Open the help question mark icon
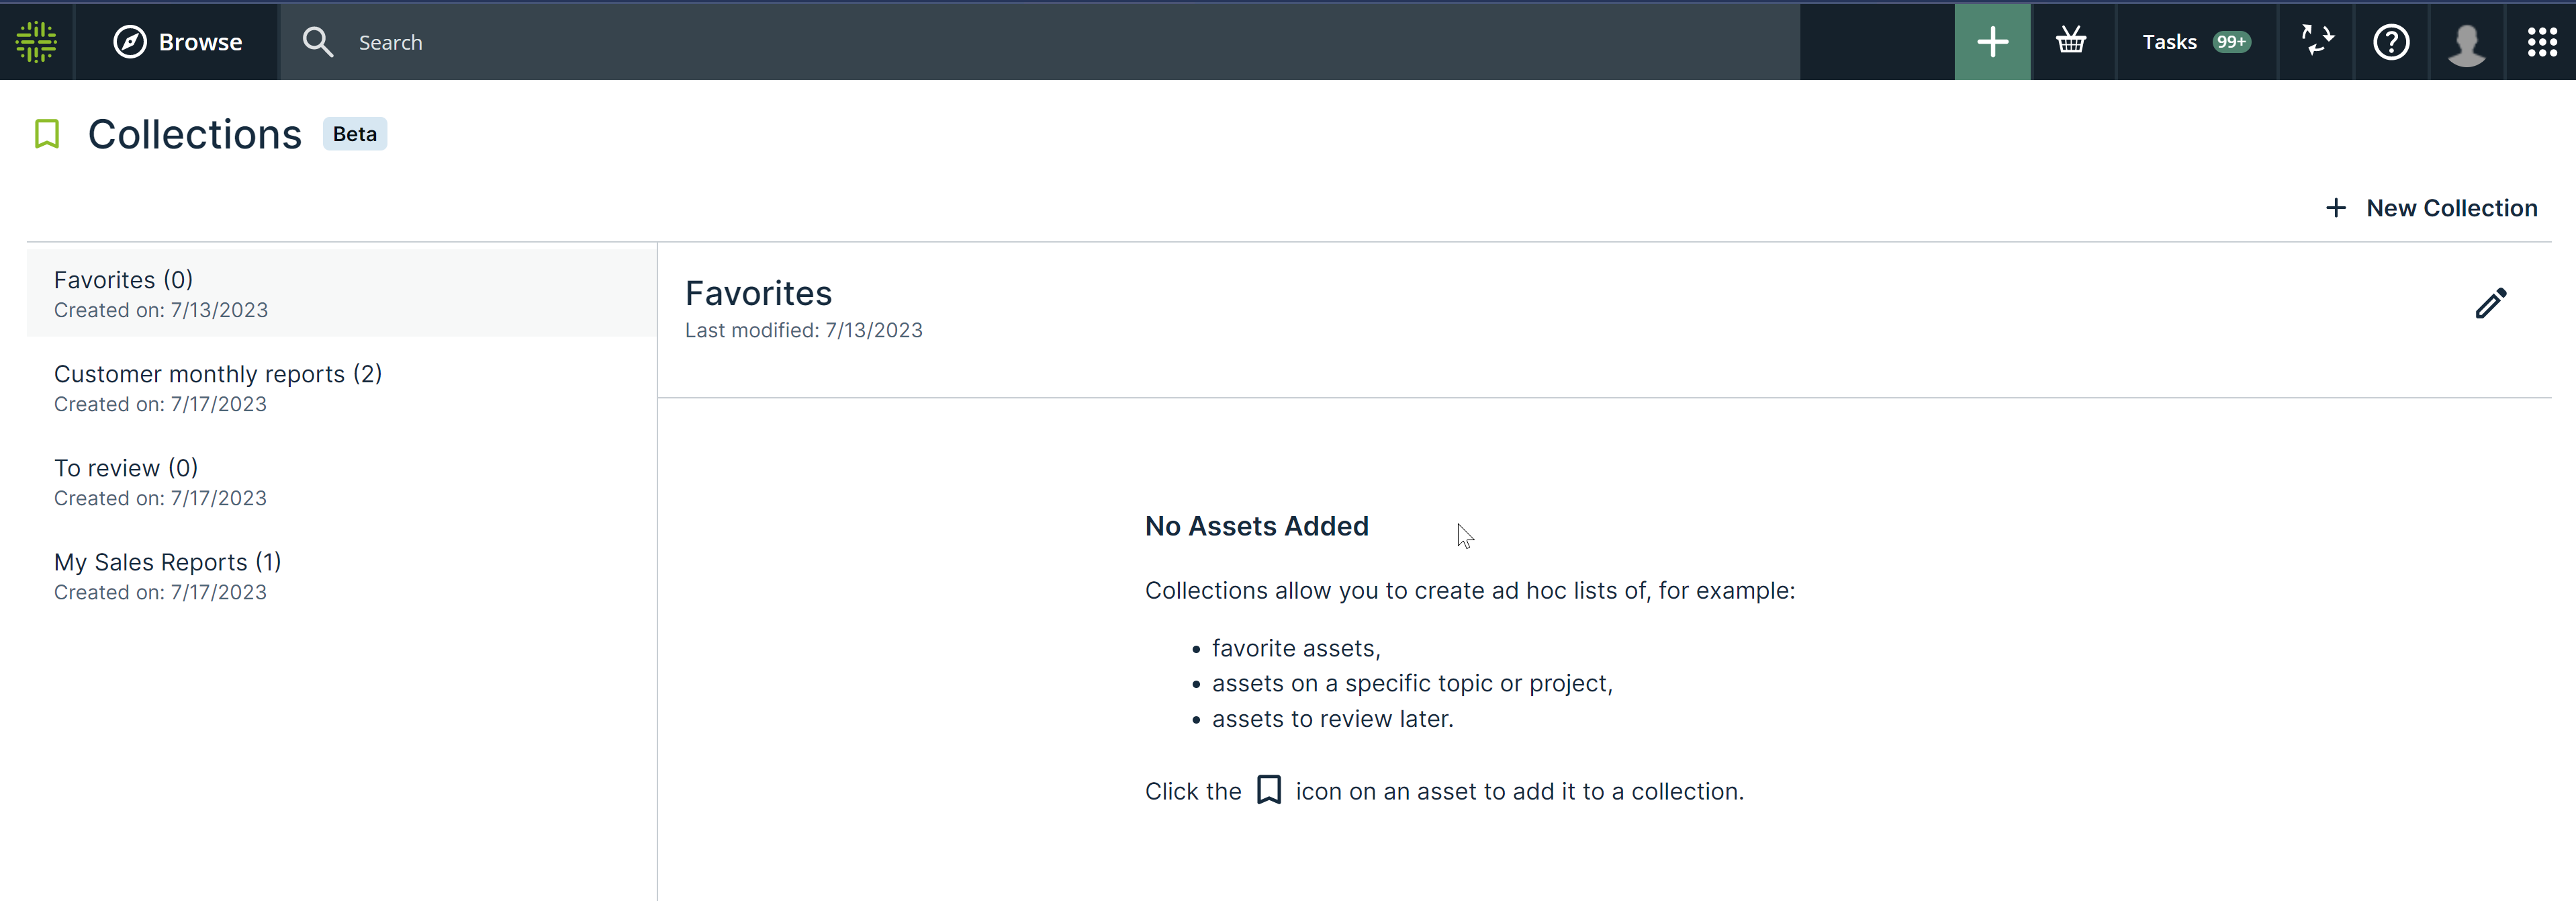 coord(2391,42)
